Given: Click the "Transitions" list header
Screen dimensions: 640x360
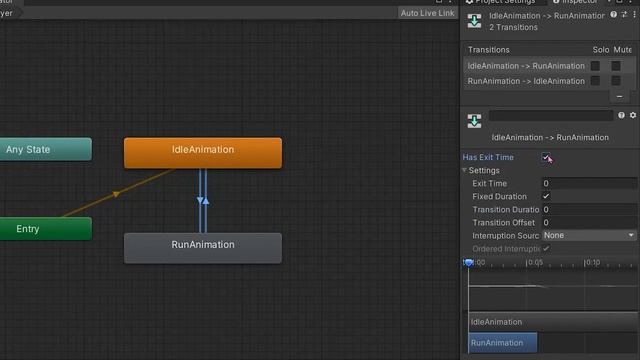Looking at the screenshot, I should point(489,50).
